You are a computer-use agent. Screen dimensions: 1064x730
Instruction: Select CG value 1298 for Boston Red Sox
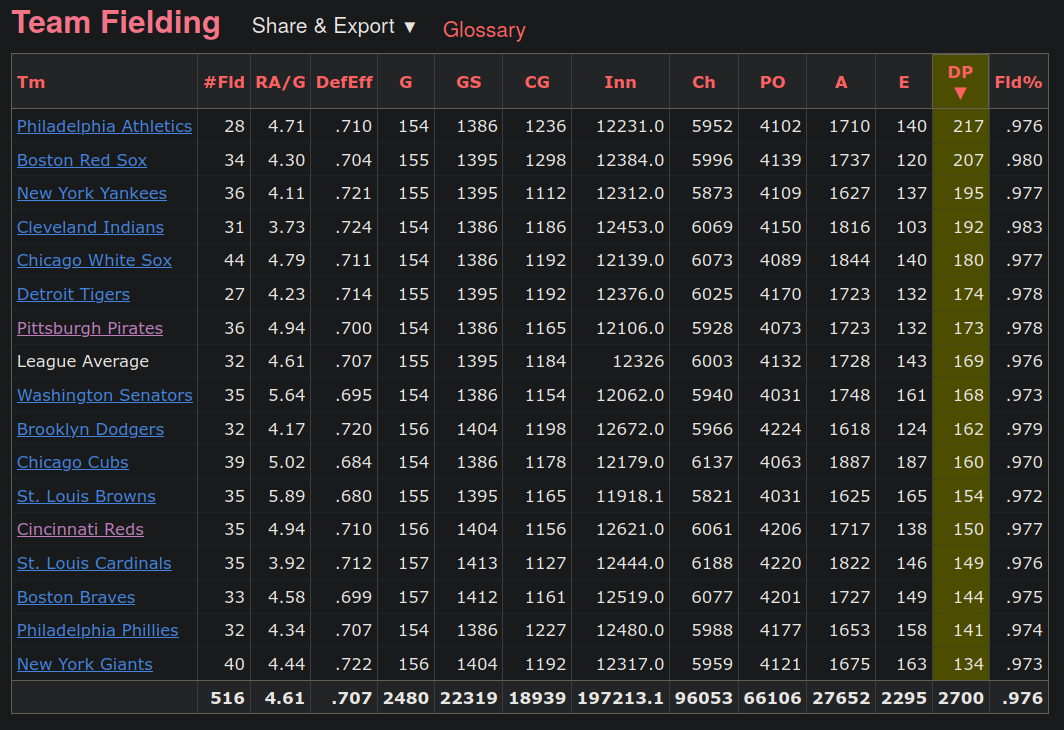[546, 160]
